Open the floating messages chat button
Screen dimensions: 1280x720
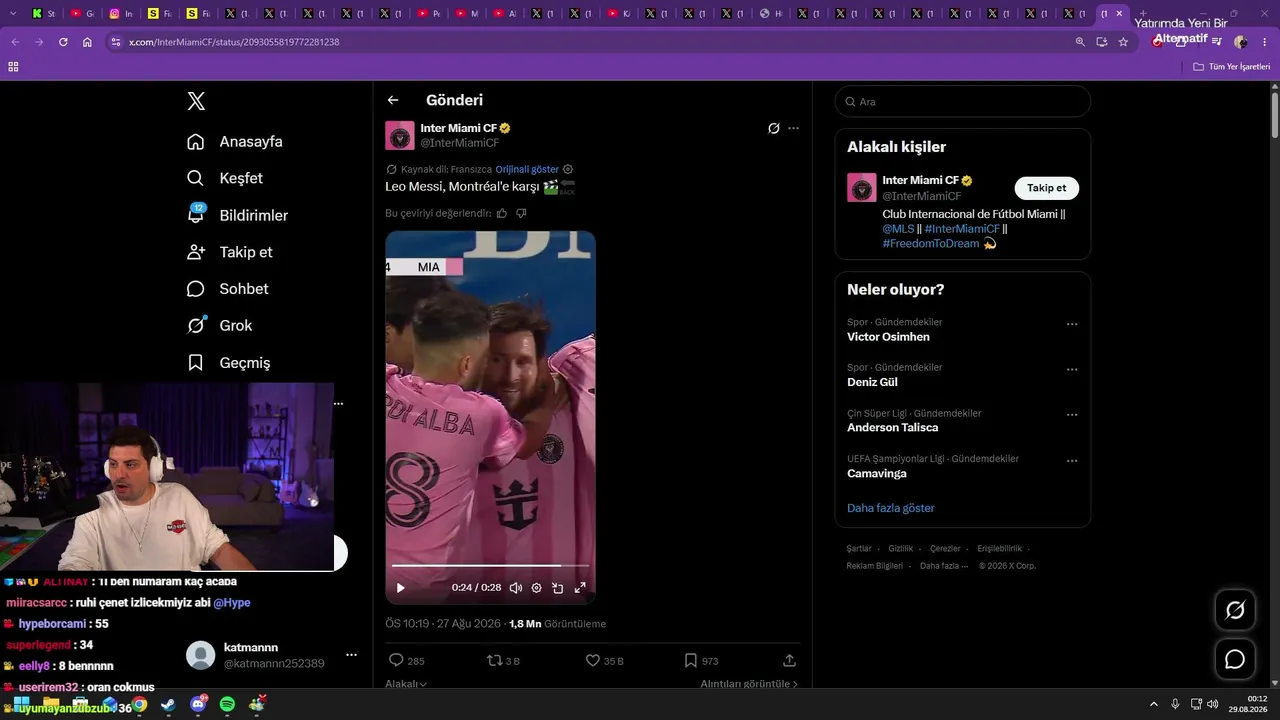1235,660
